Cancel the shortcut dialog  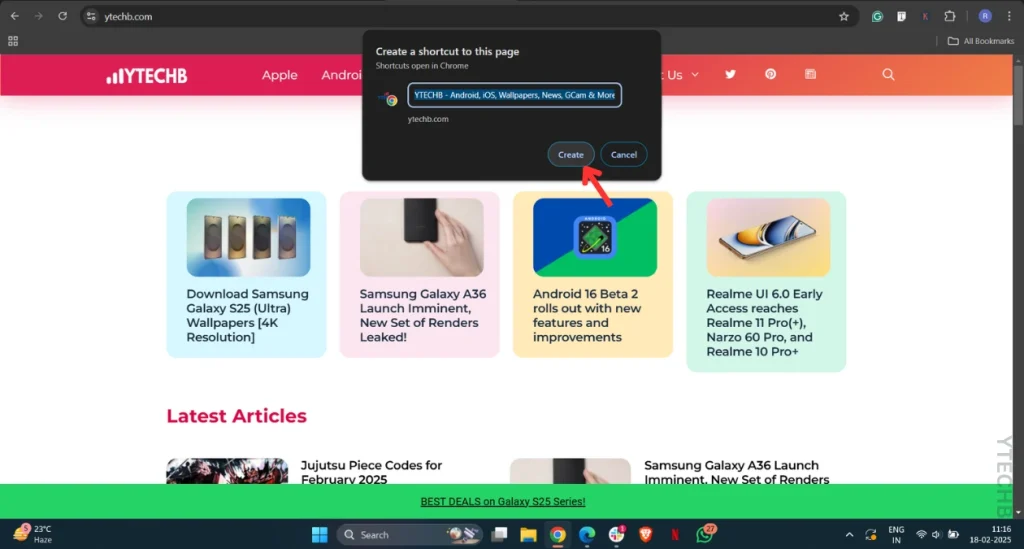[x=624, y=155]
